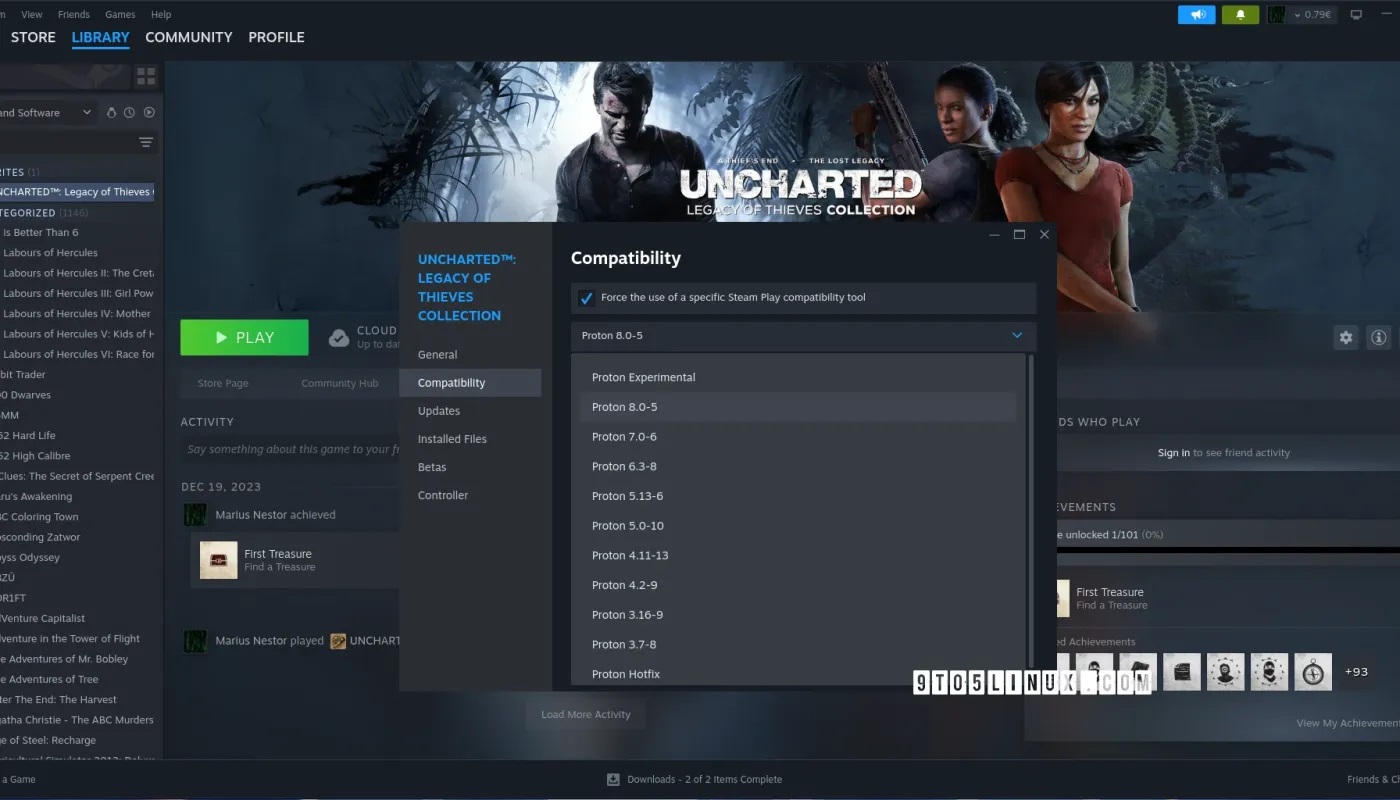This screenshot has height=800, width=1400.
Task: Open the Help menu
Action: pyautogui.click(x=161, y=15)
